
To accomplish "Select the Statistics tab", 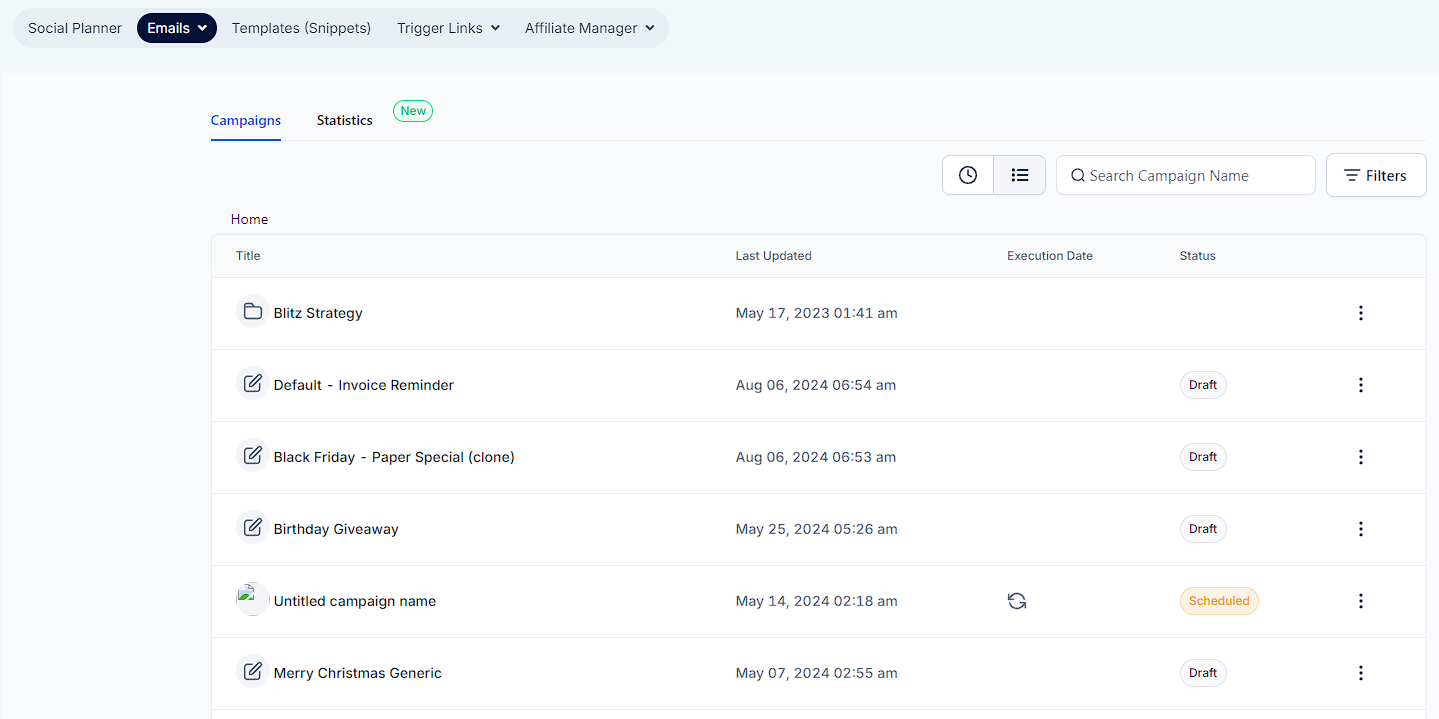I will (x=345, y=120).
